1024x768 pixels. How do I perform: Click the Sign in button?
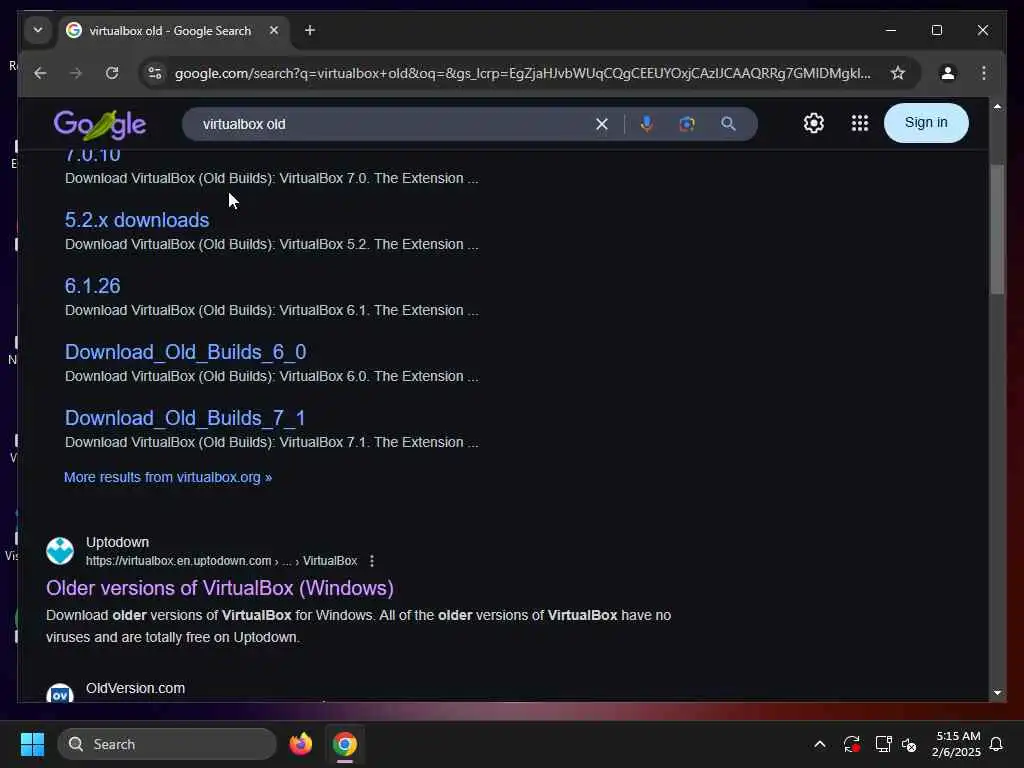point(925,123)
